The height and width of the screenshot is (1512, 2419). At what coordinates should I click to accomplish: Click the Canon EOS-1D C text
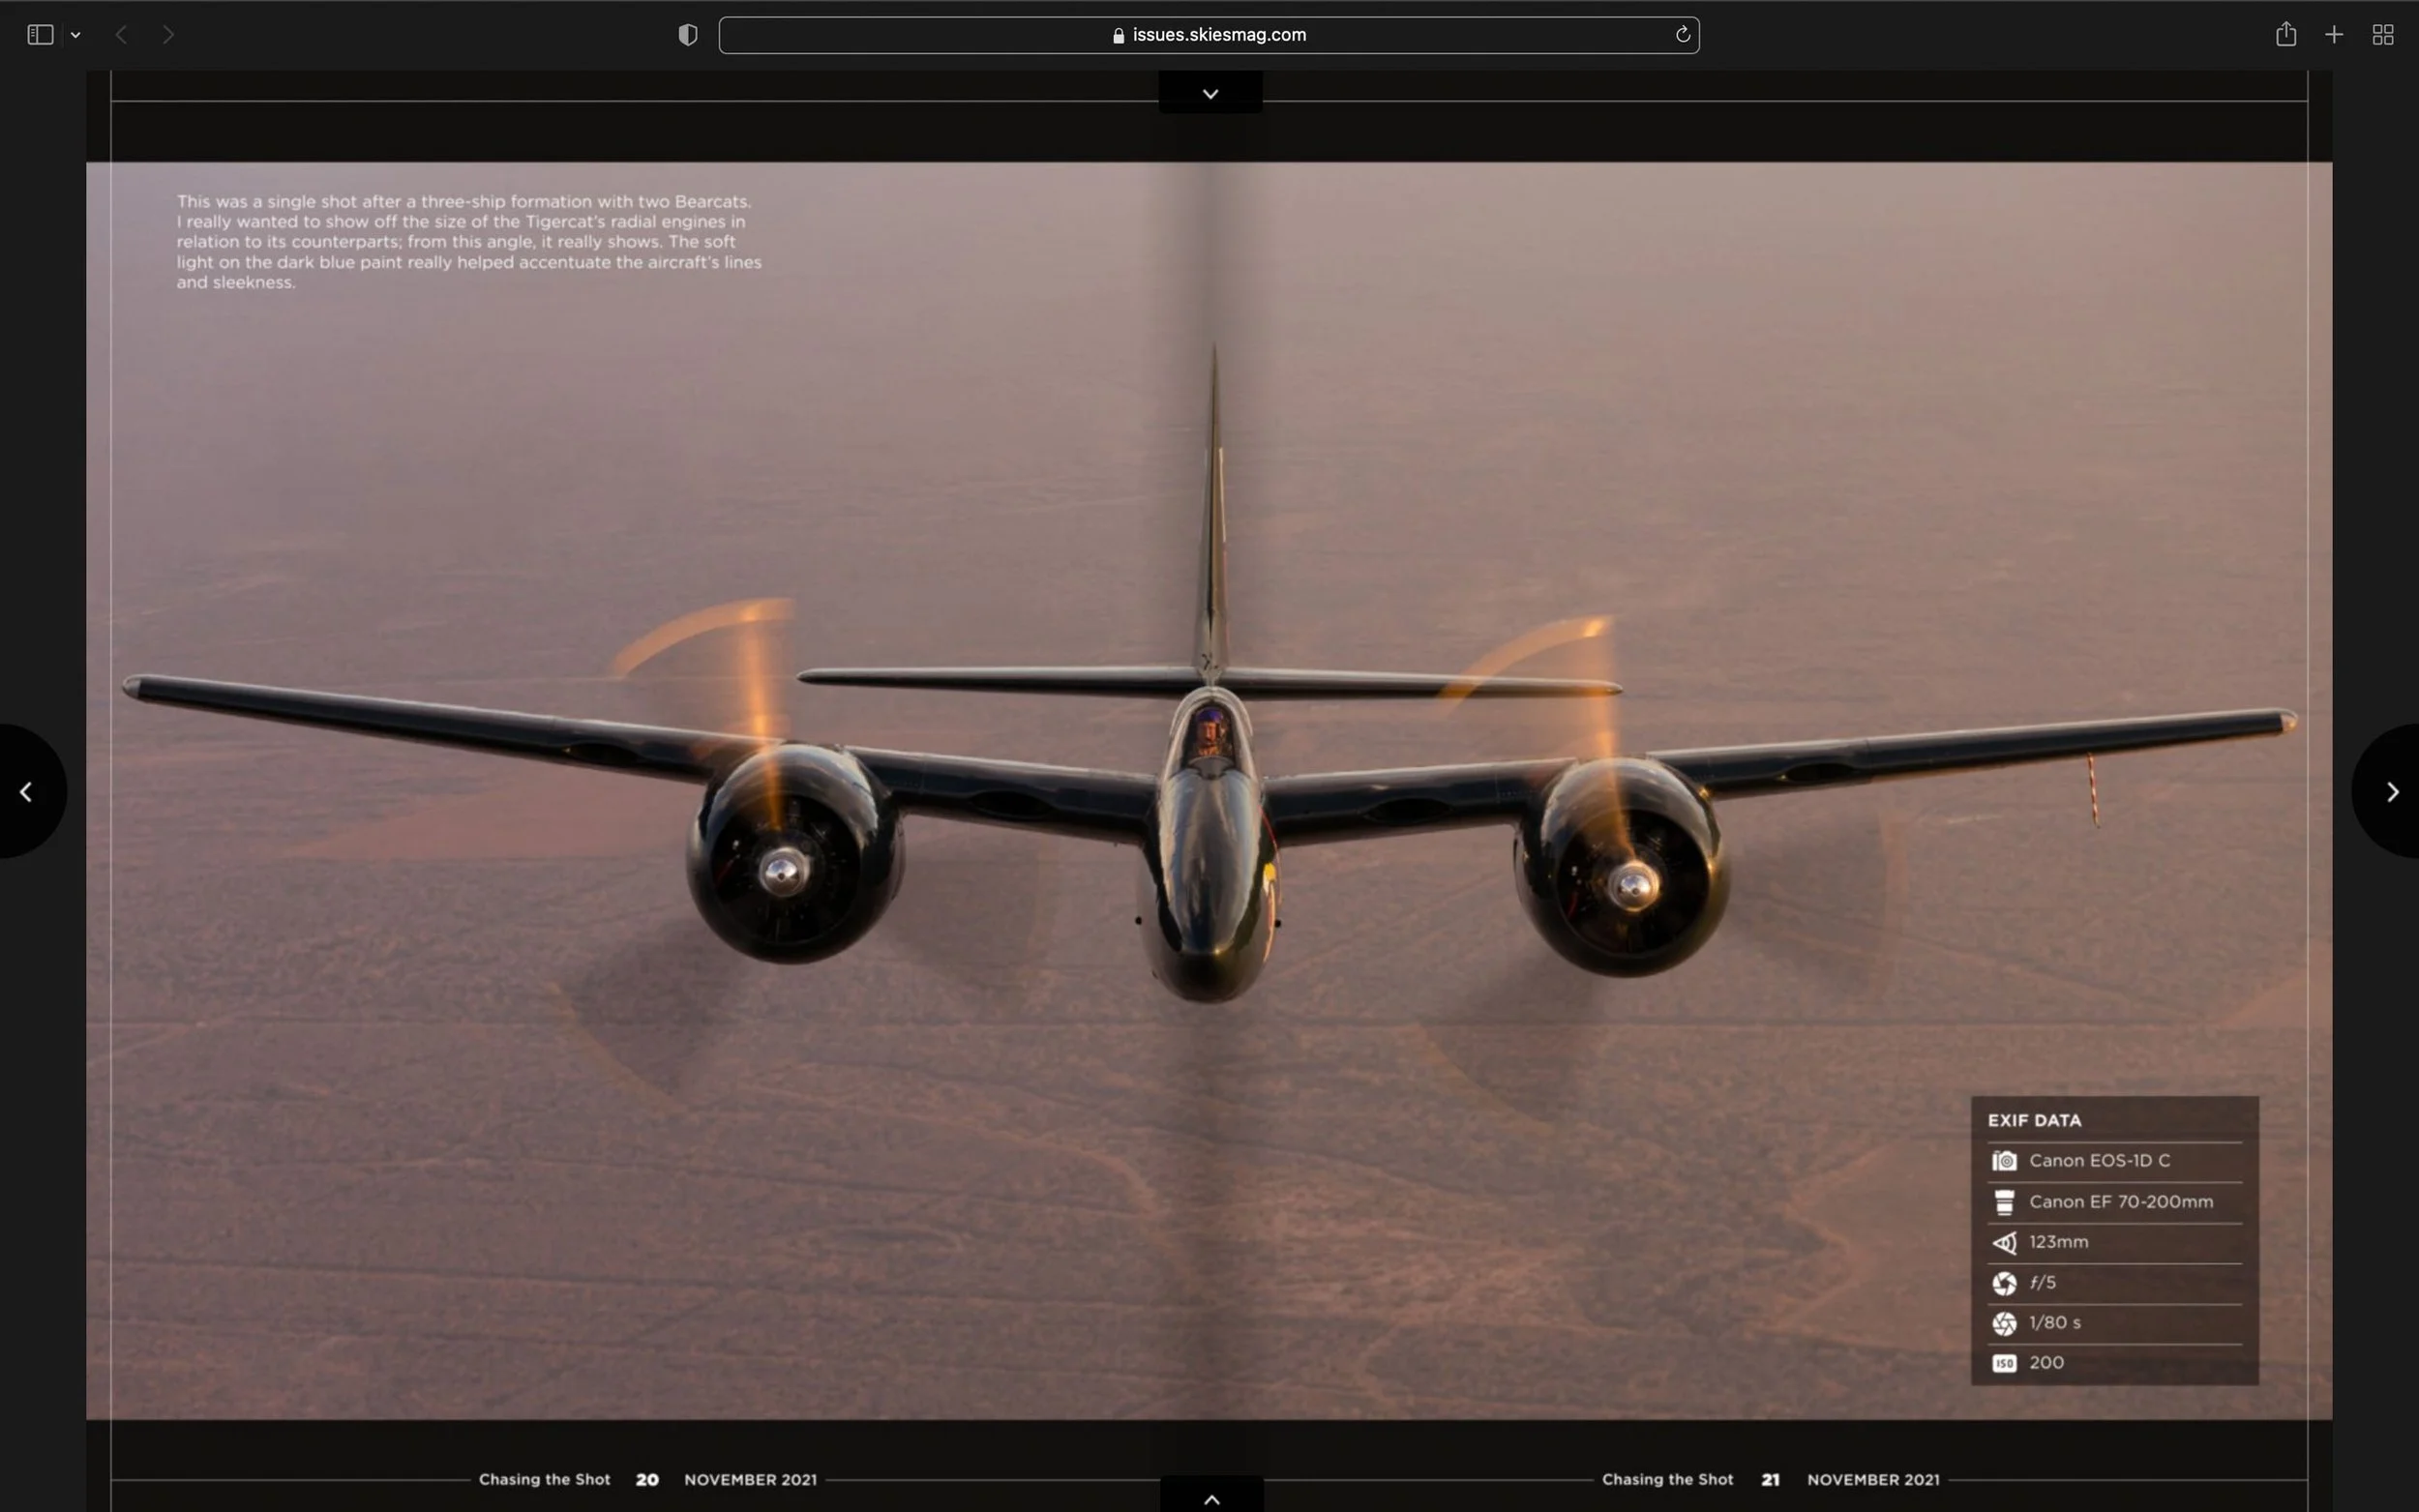(x=2099, y=1160)
